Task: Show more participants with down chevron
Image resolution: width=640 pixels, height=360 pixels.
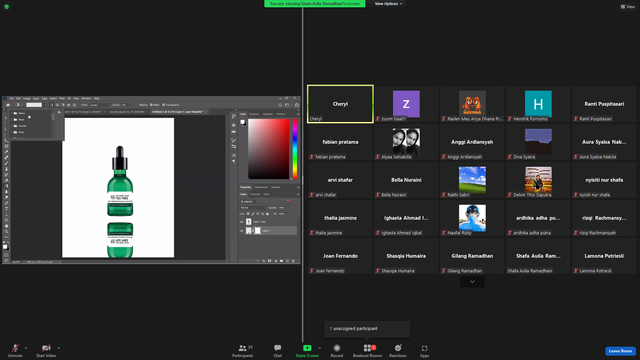Action: tap(472, 282)
